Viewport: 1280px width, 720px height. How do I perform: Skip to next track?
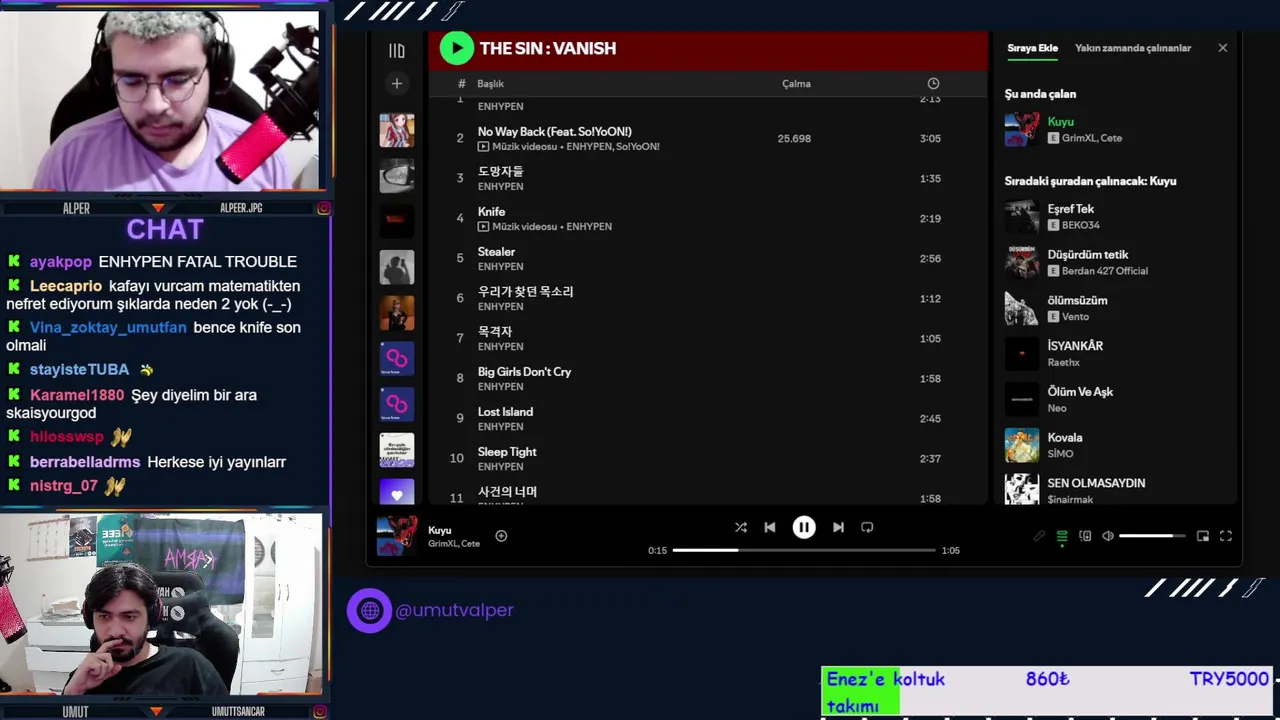coord(838,527)
